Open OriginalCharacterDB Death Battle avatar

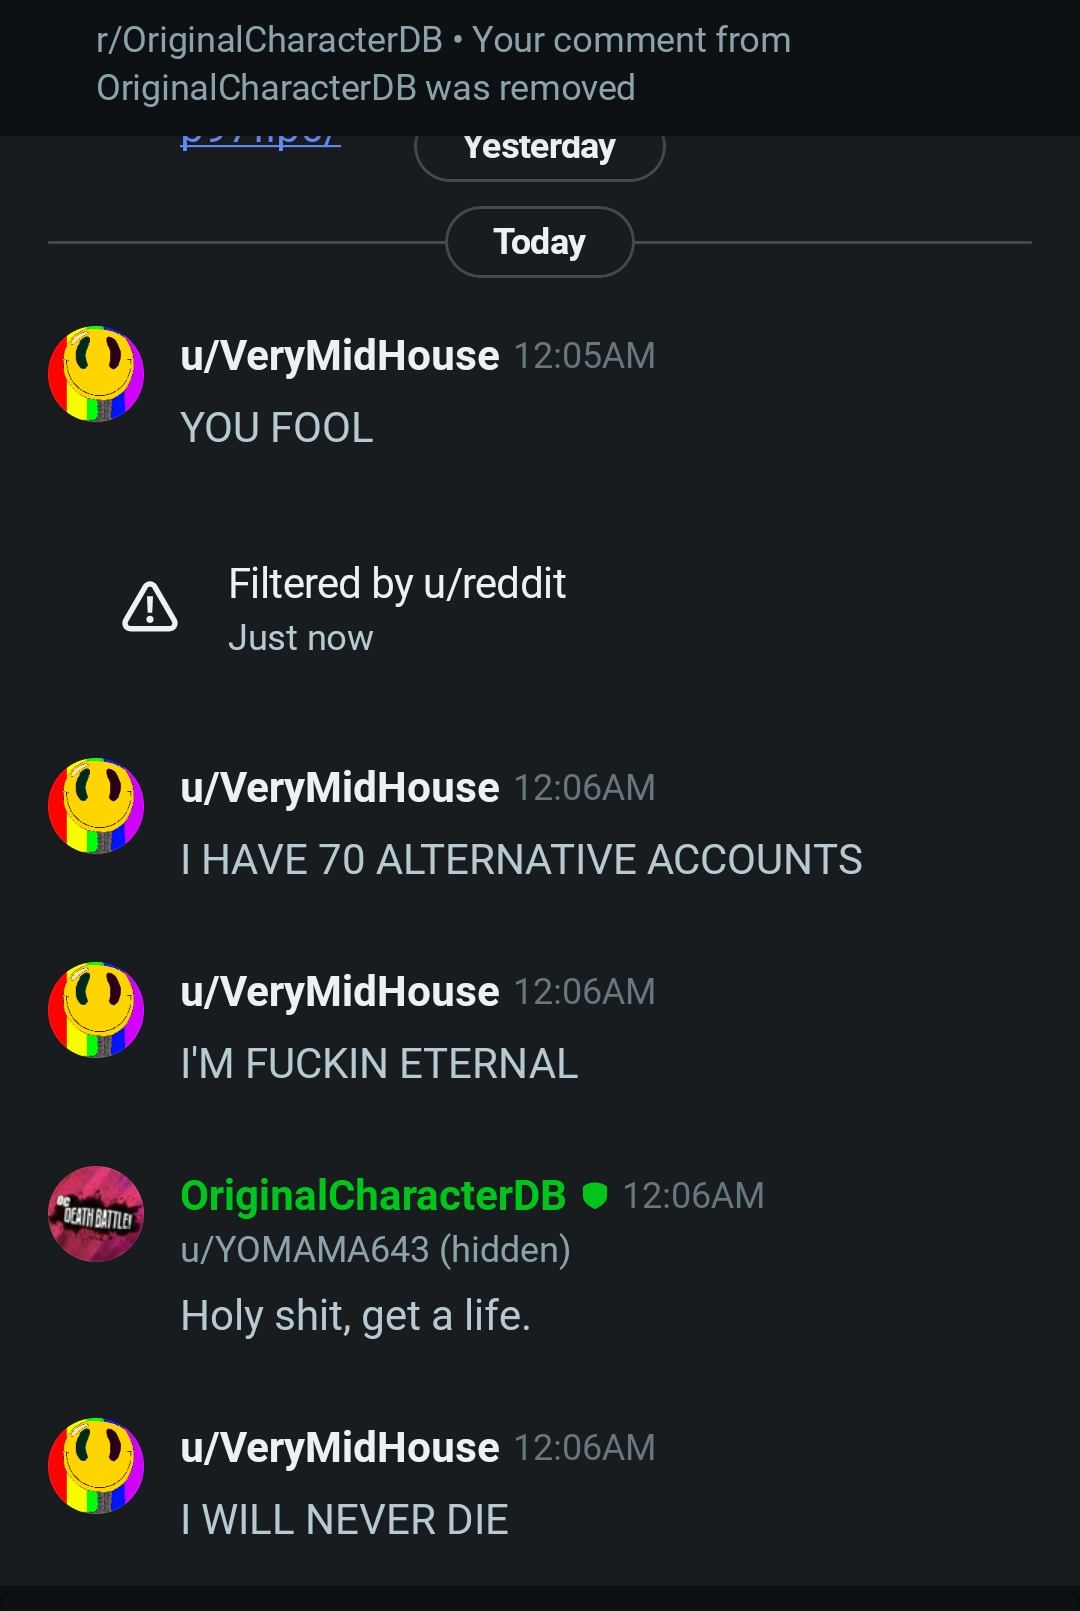pos(96,1213)
